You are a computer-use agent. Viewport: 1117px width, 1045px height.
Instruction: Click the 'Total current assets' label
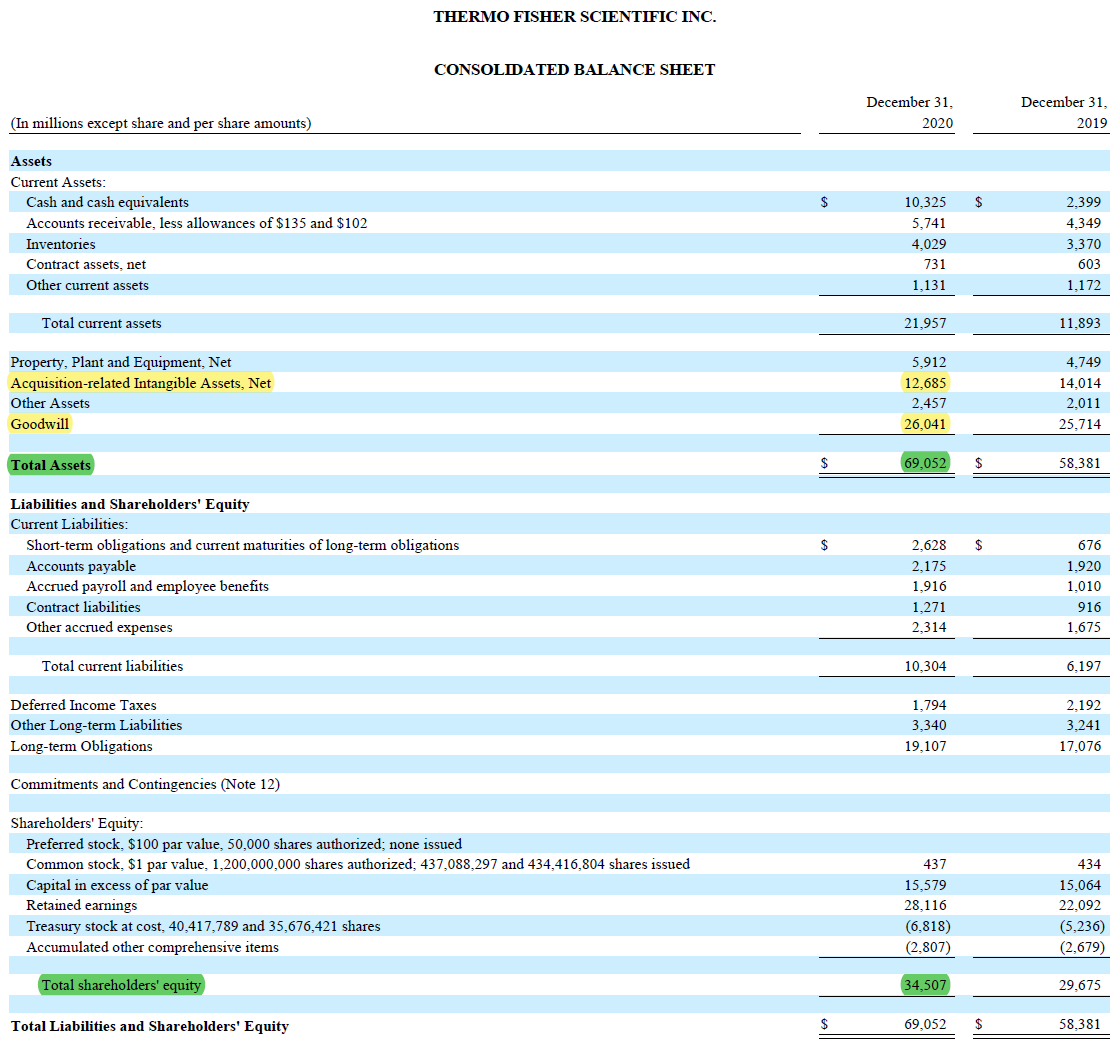pyautogui.click(x=102, y=323)
